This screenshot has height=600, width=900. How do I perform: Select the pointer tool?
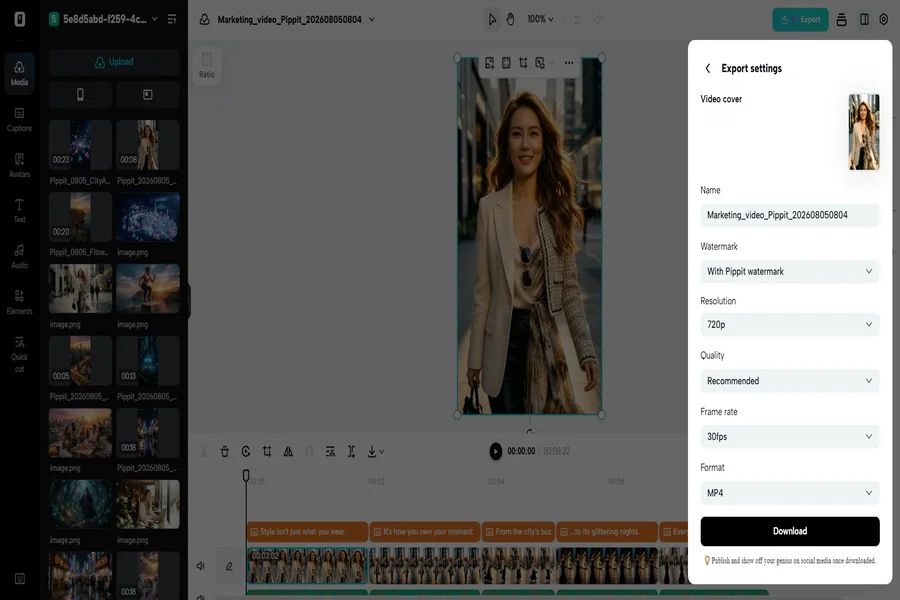(x=492, y=20)
